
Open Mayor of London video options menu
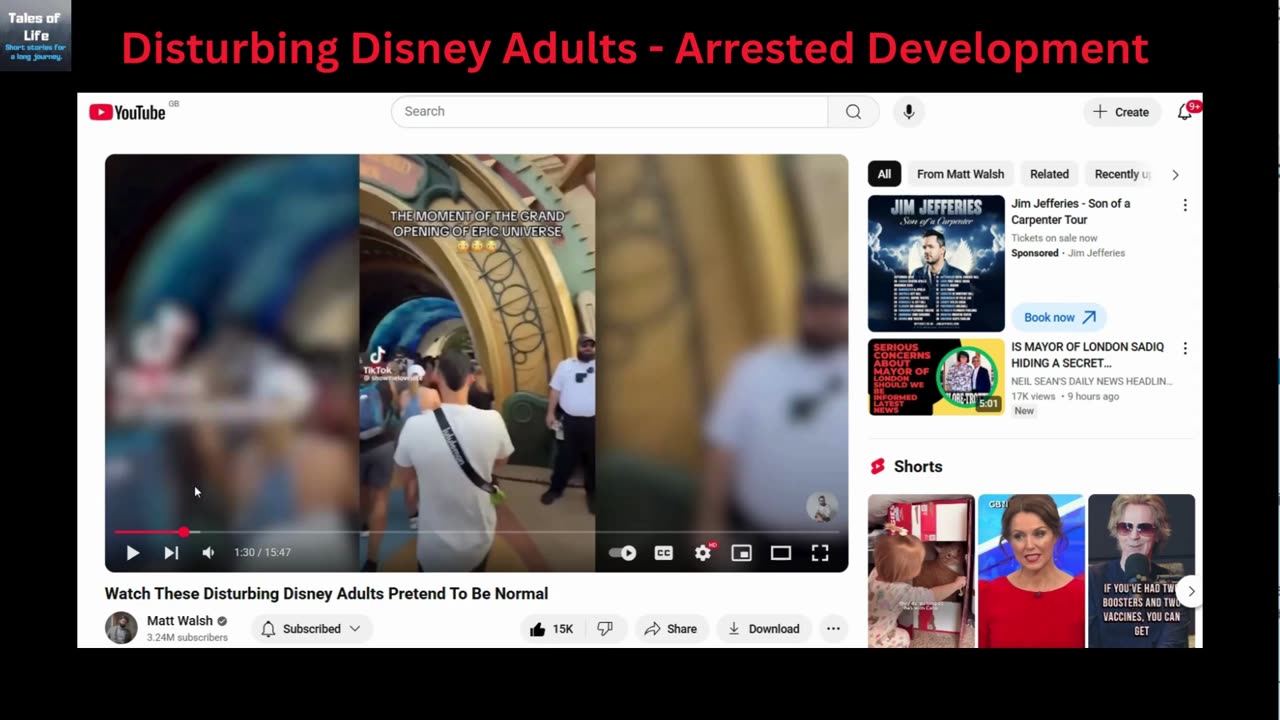[x=1185, y=349]
